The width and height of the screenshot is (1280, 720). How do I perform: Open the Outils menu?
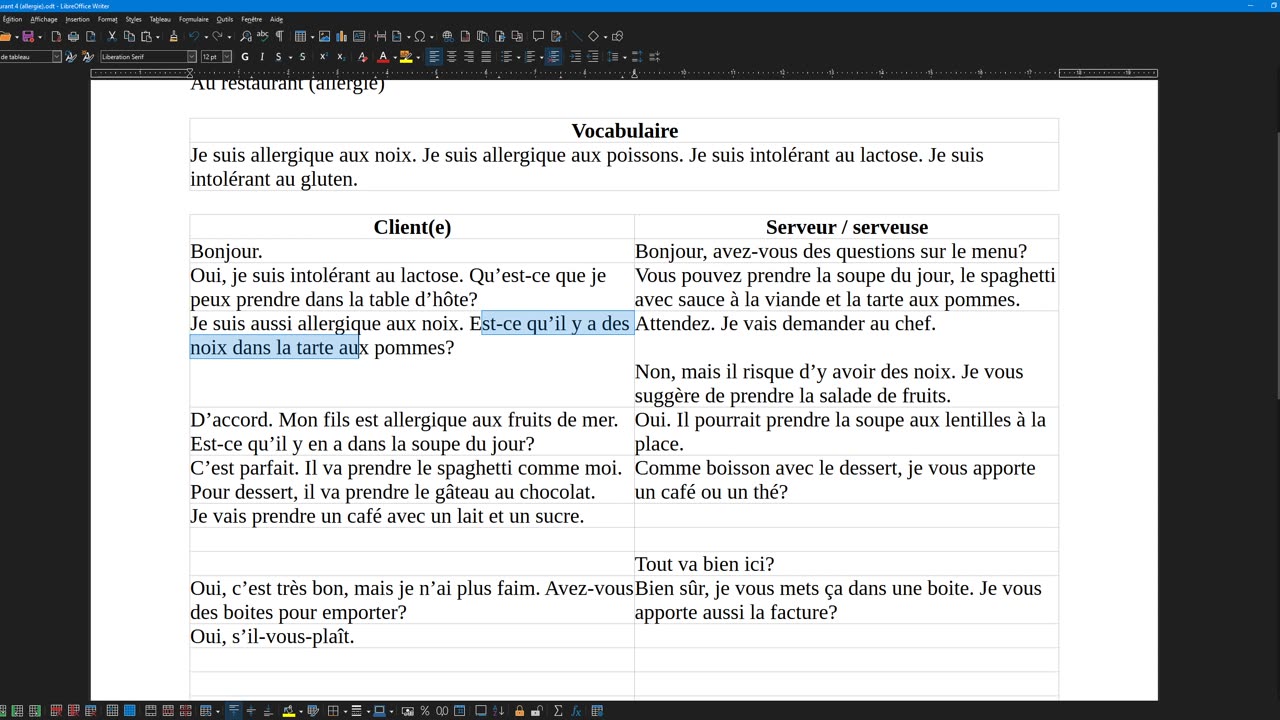[225, 19]
